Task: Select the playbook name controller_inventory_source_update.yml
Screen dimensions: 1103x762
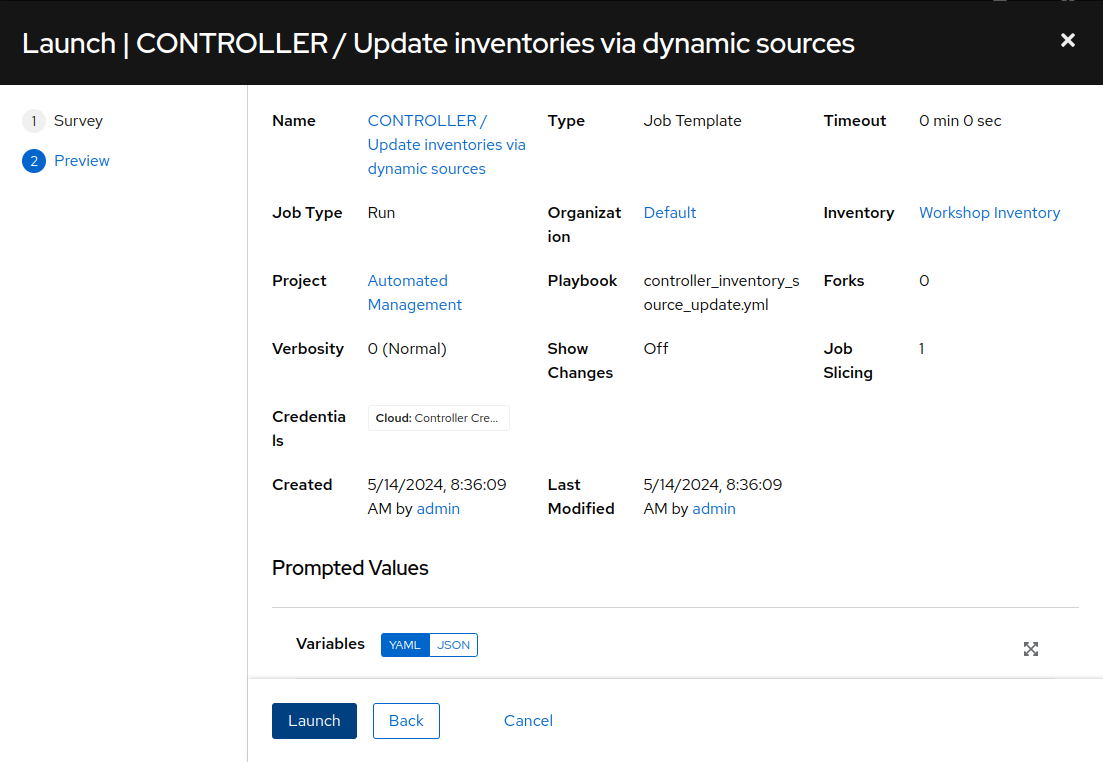Action: point(721,293)
